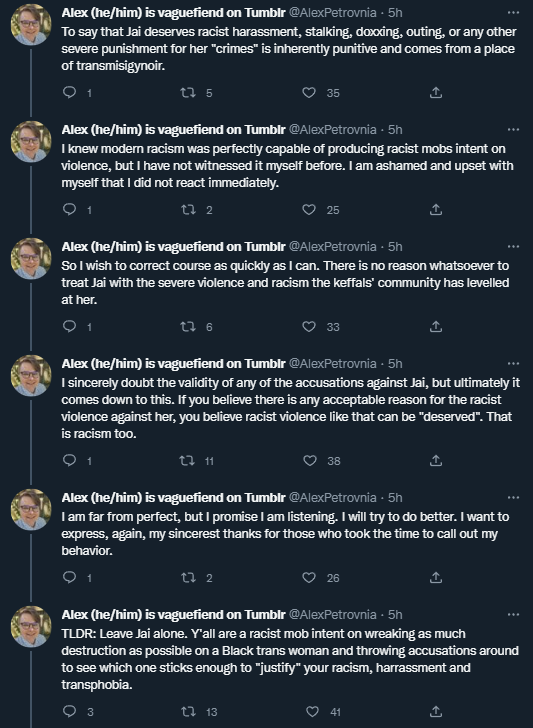The image size is (533, 728).
Task: Reply to TLDR tweet with 3 replies
Action: 69,711
